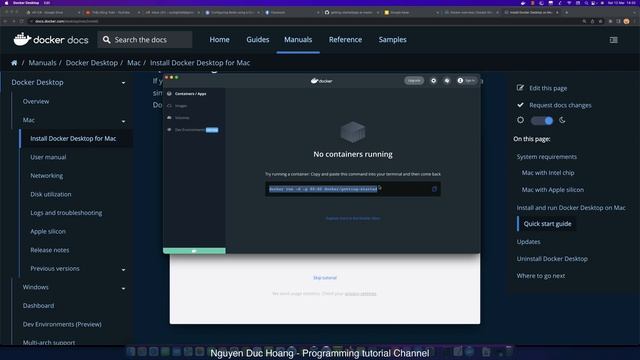Image resolution: width=640 pixels, height=360 pixels.
Task: Click the Request docs changes checkmark icon
Action: click(x=520, y=105)
